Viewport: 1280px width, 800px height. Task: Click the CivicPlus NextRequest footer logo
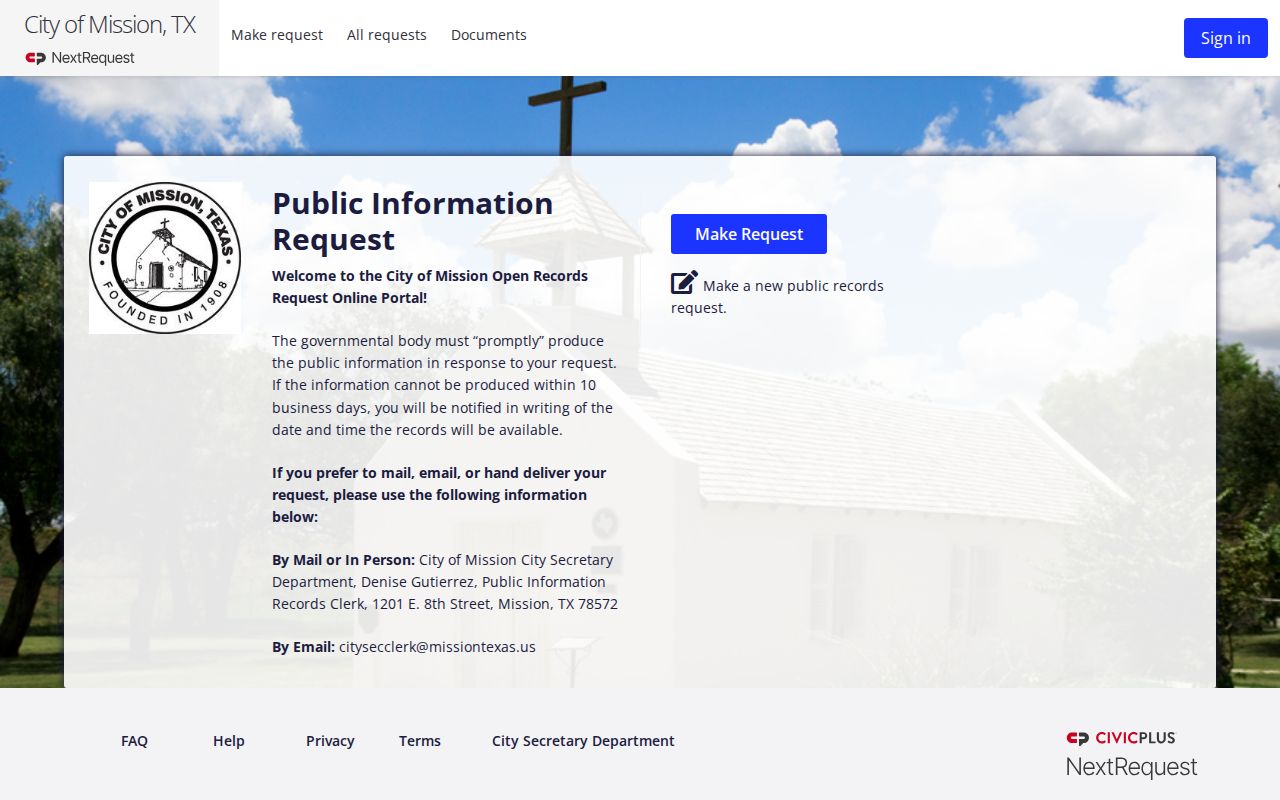pos(1131,755)
